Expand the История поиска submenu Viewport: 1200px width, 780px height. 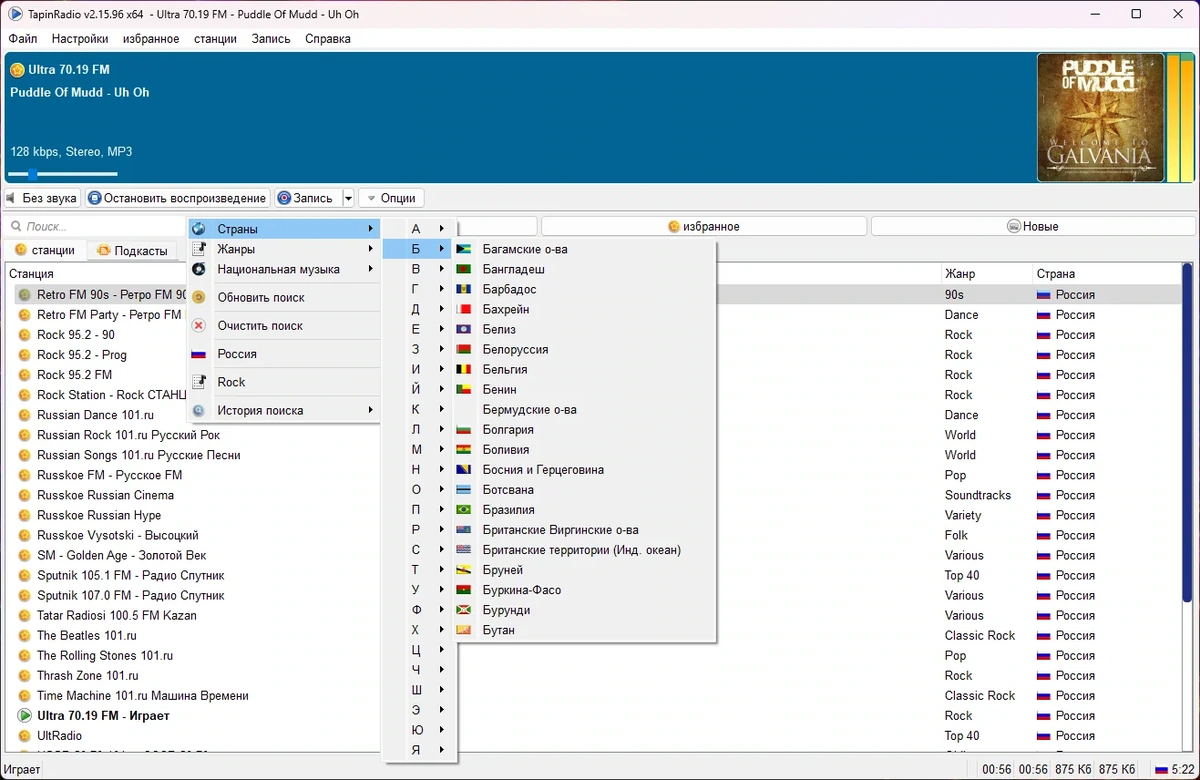[284, 410]
